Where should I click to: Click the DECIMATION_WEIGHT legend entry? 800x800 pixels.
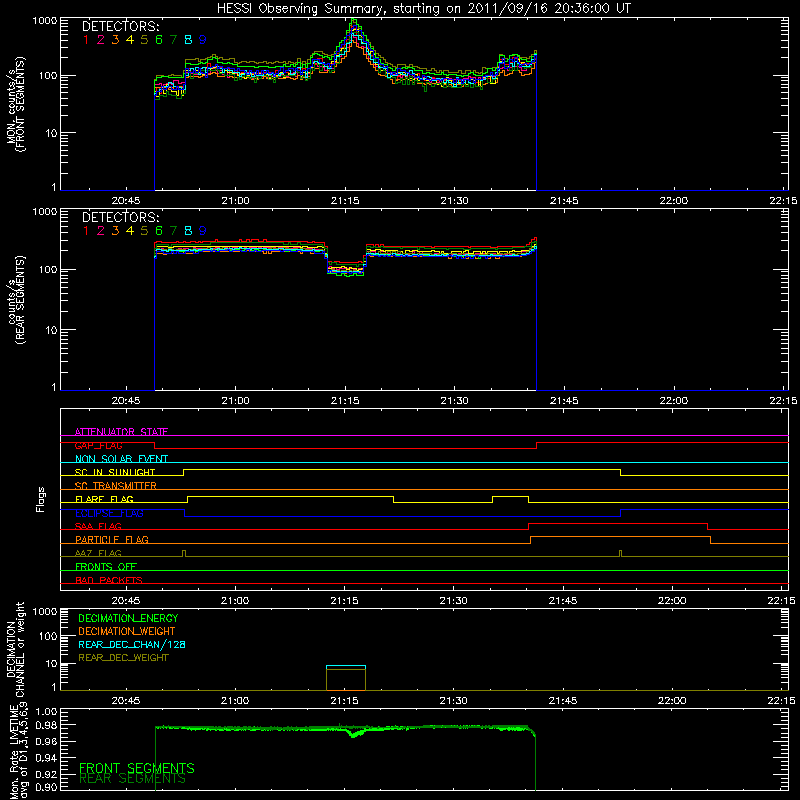point(127,632)
